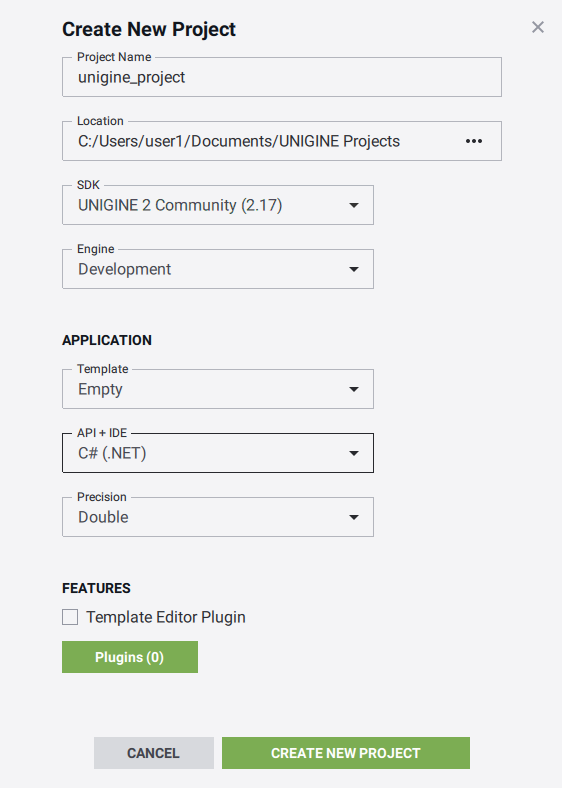The height and width of the screenshot is (788, 562).
Task: Open the UNIGINE 2 Community SDK dropdown
Action: [218, 205]
